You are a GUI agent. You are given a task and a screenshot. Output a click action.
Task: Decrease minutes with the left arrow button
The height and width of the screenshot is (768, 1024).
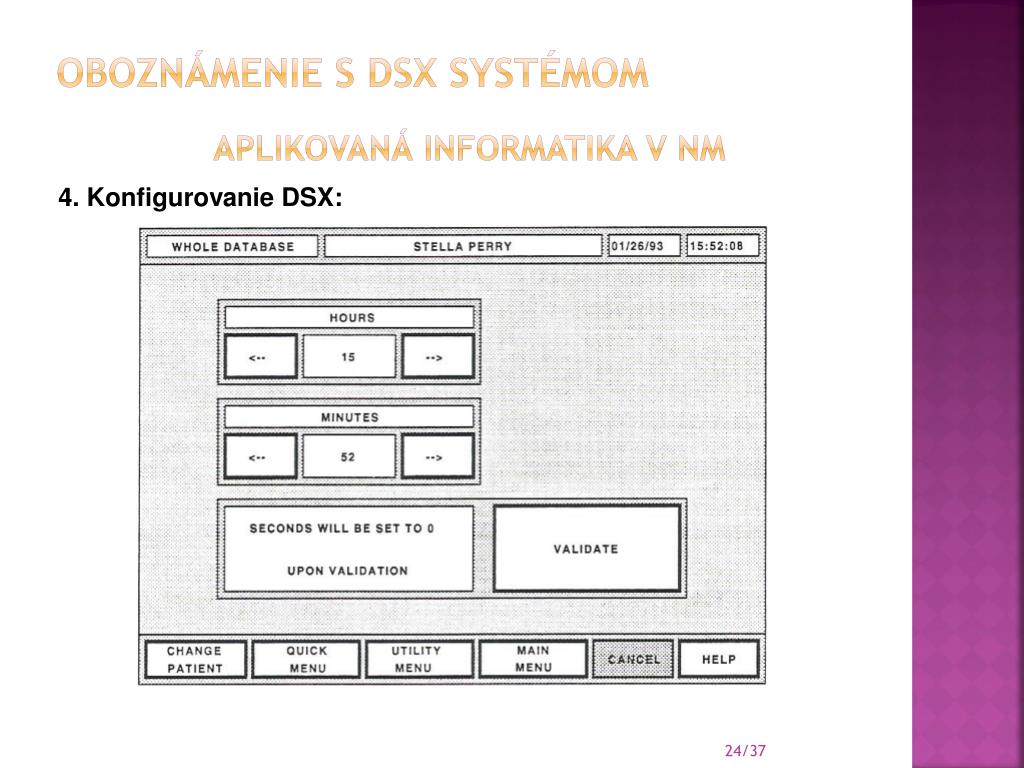[x=261, y=456]
